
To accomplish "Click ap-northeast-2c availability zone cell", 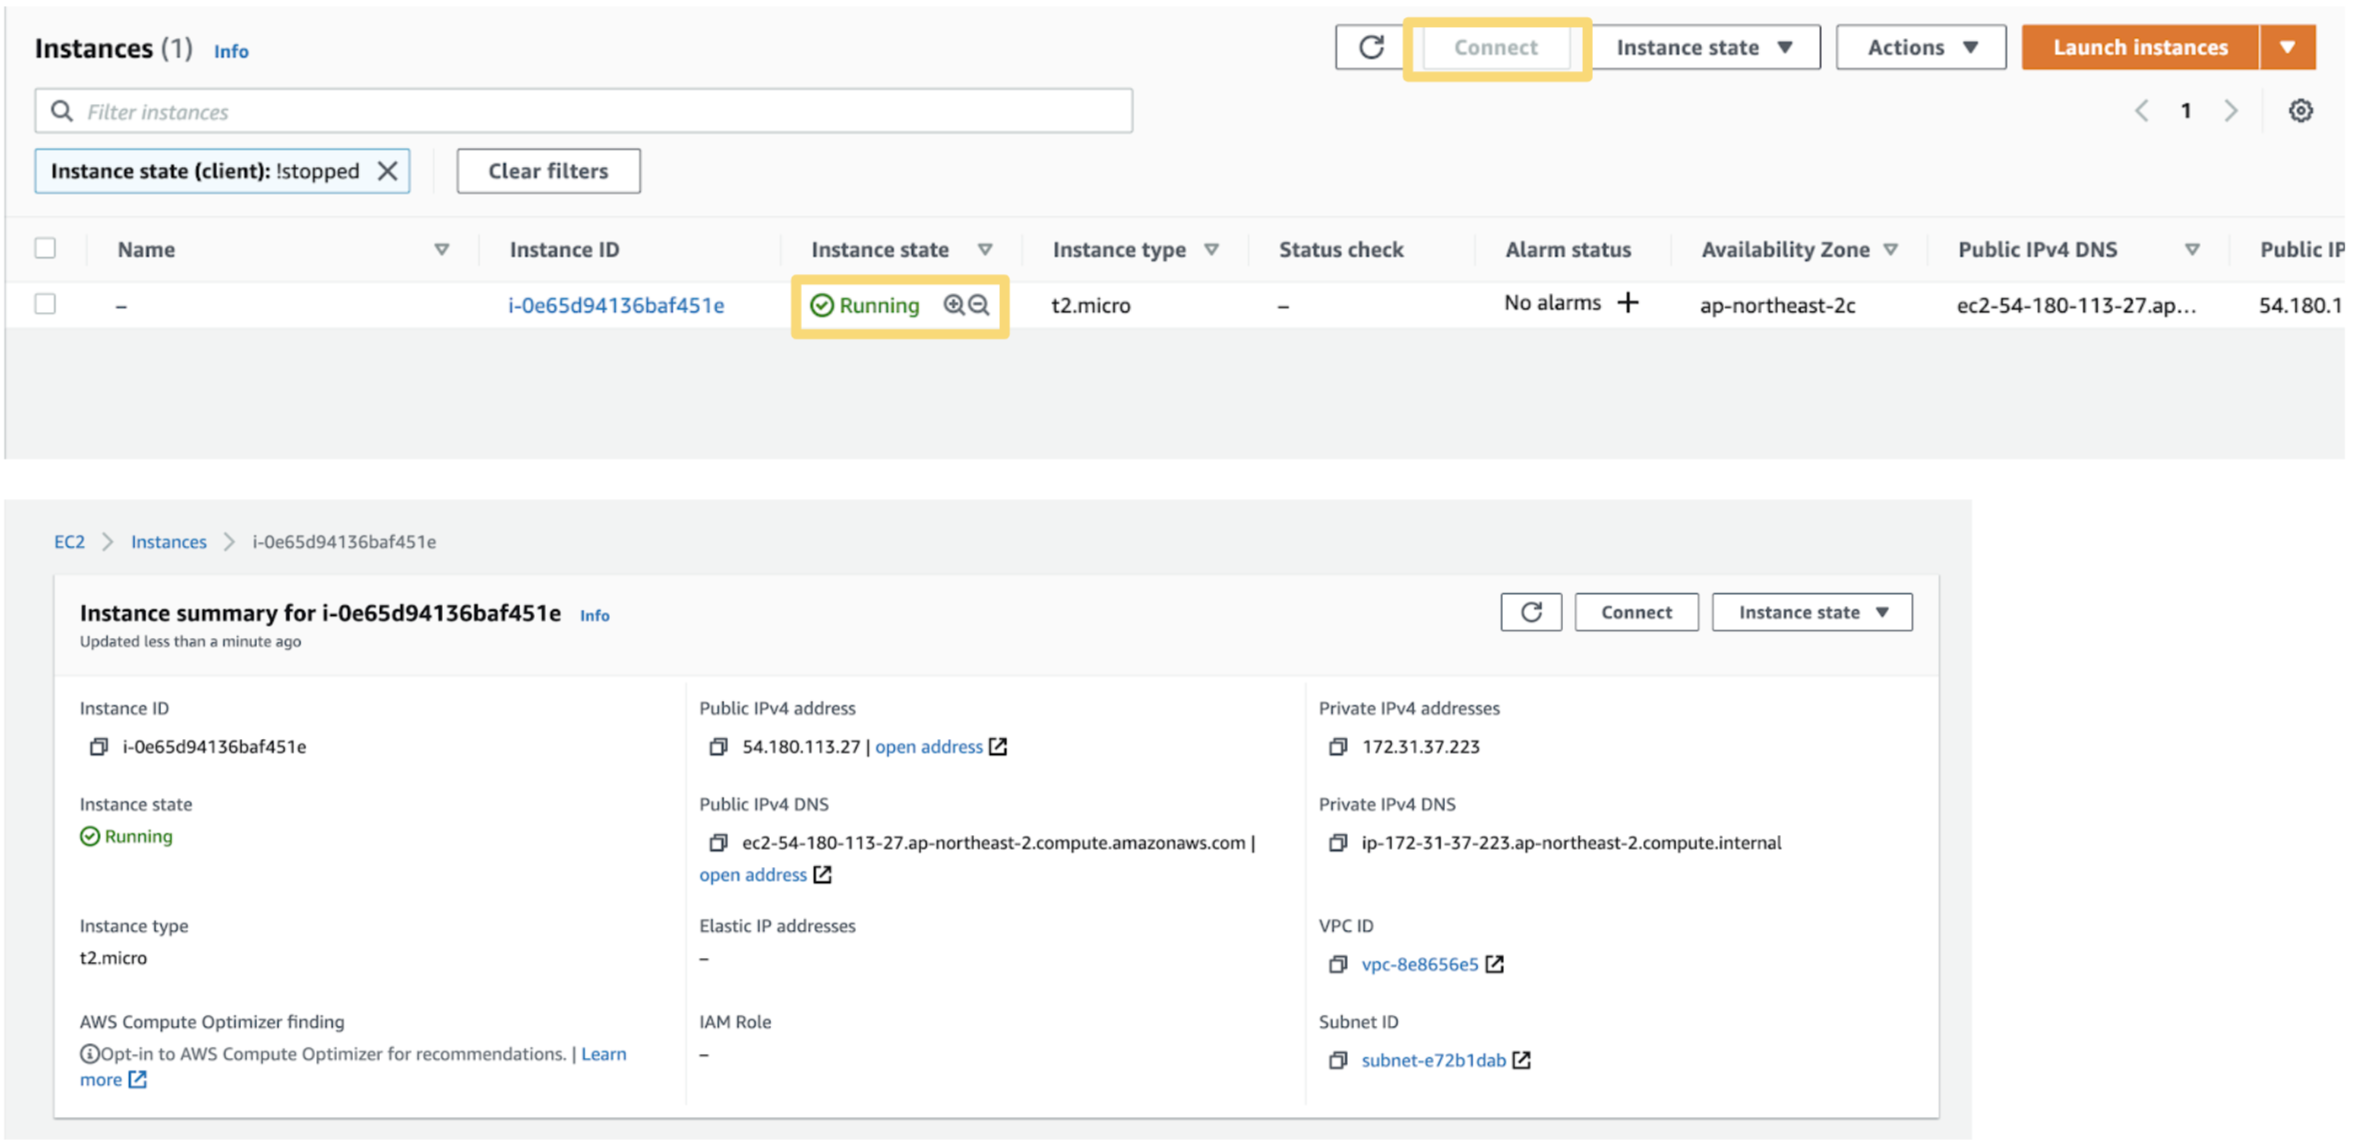I will (1777, 305).
